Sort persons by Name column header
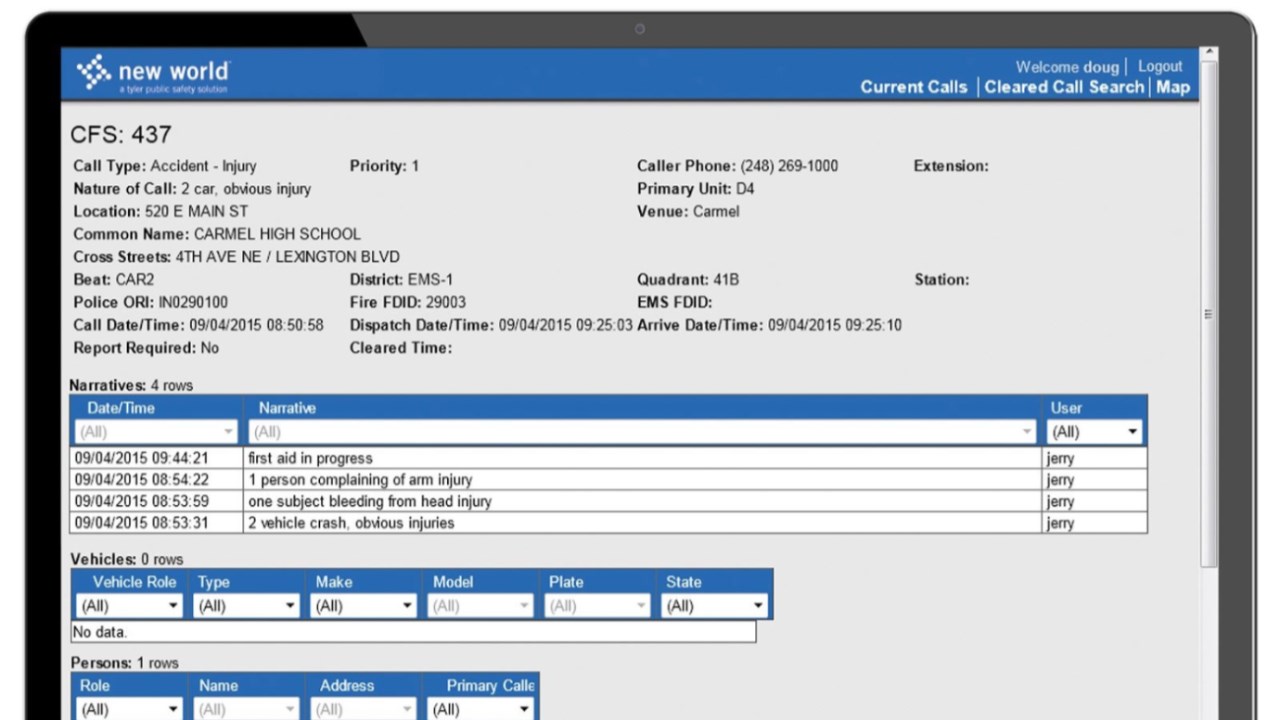This screenshot has width=1280, height=720. point(218,686)
